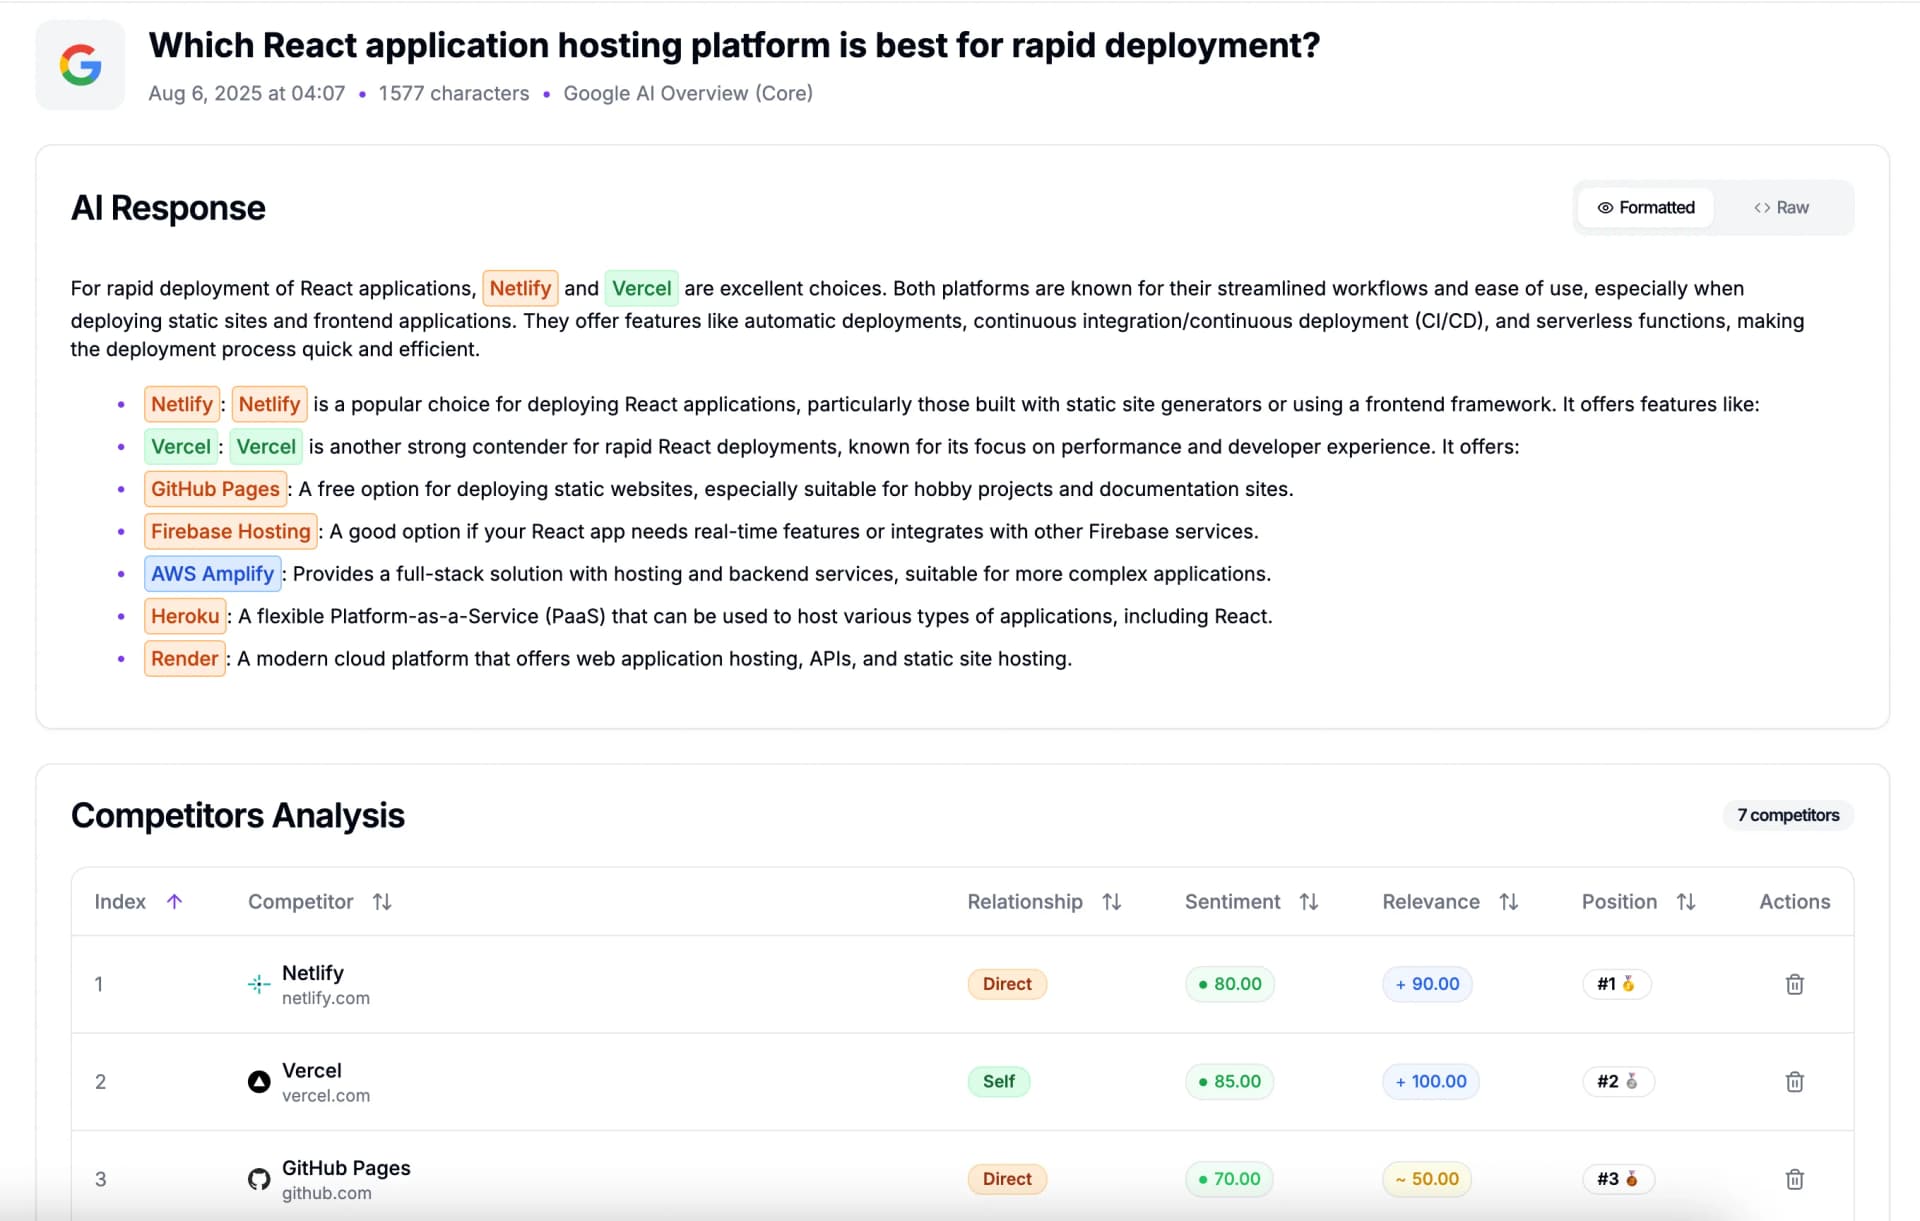Toggle ascending sort on the Index column

pos(175,901)
